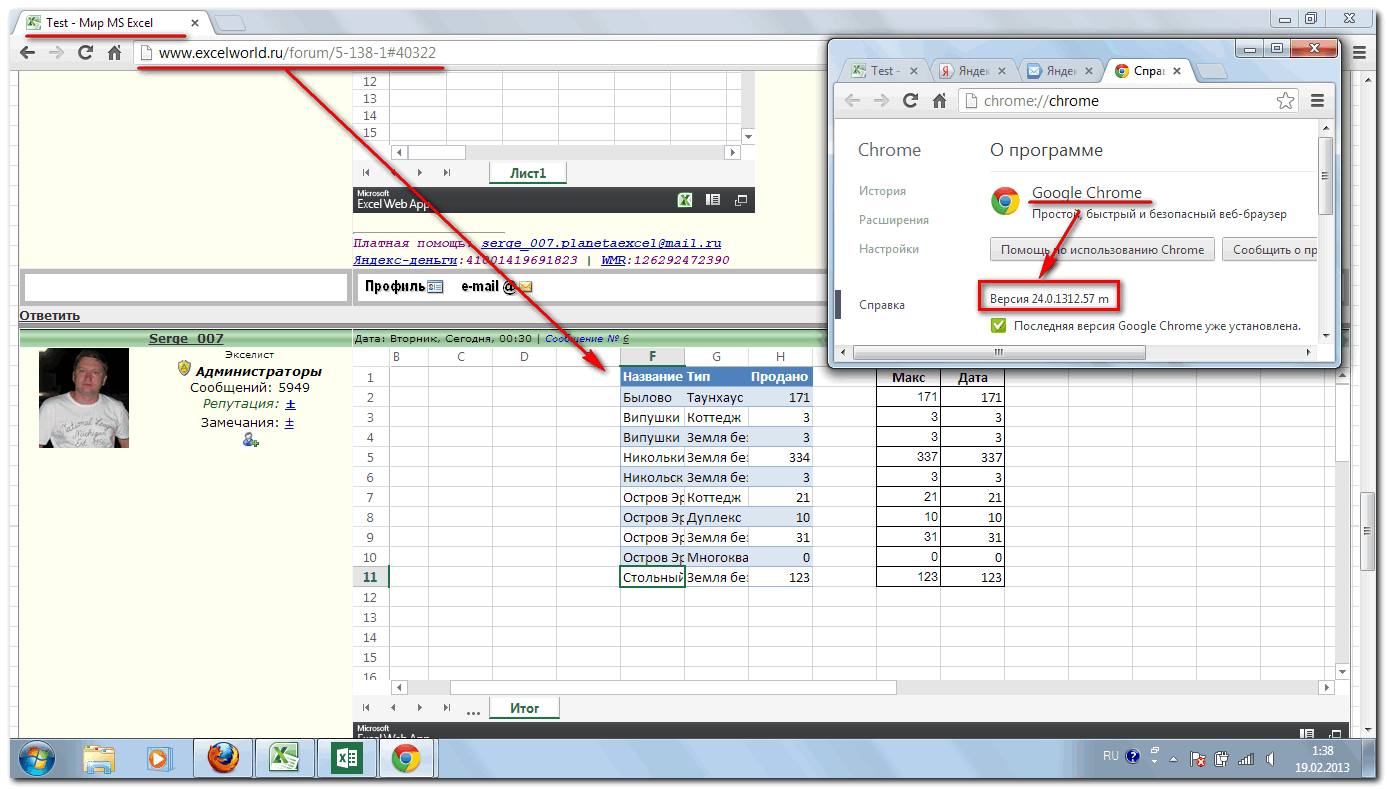Click the excelworld.ru address bar
Screen dimensions: 1387x789
pyautogui.click(x=480, y=53)
